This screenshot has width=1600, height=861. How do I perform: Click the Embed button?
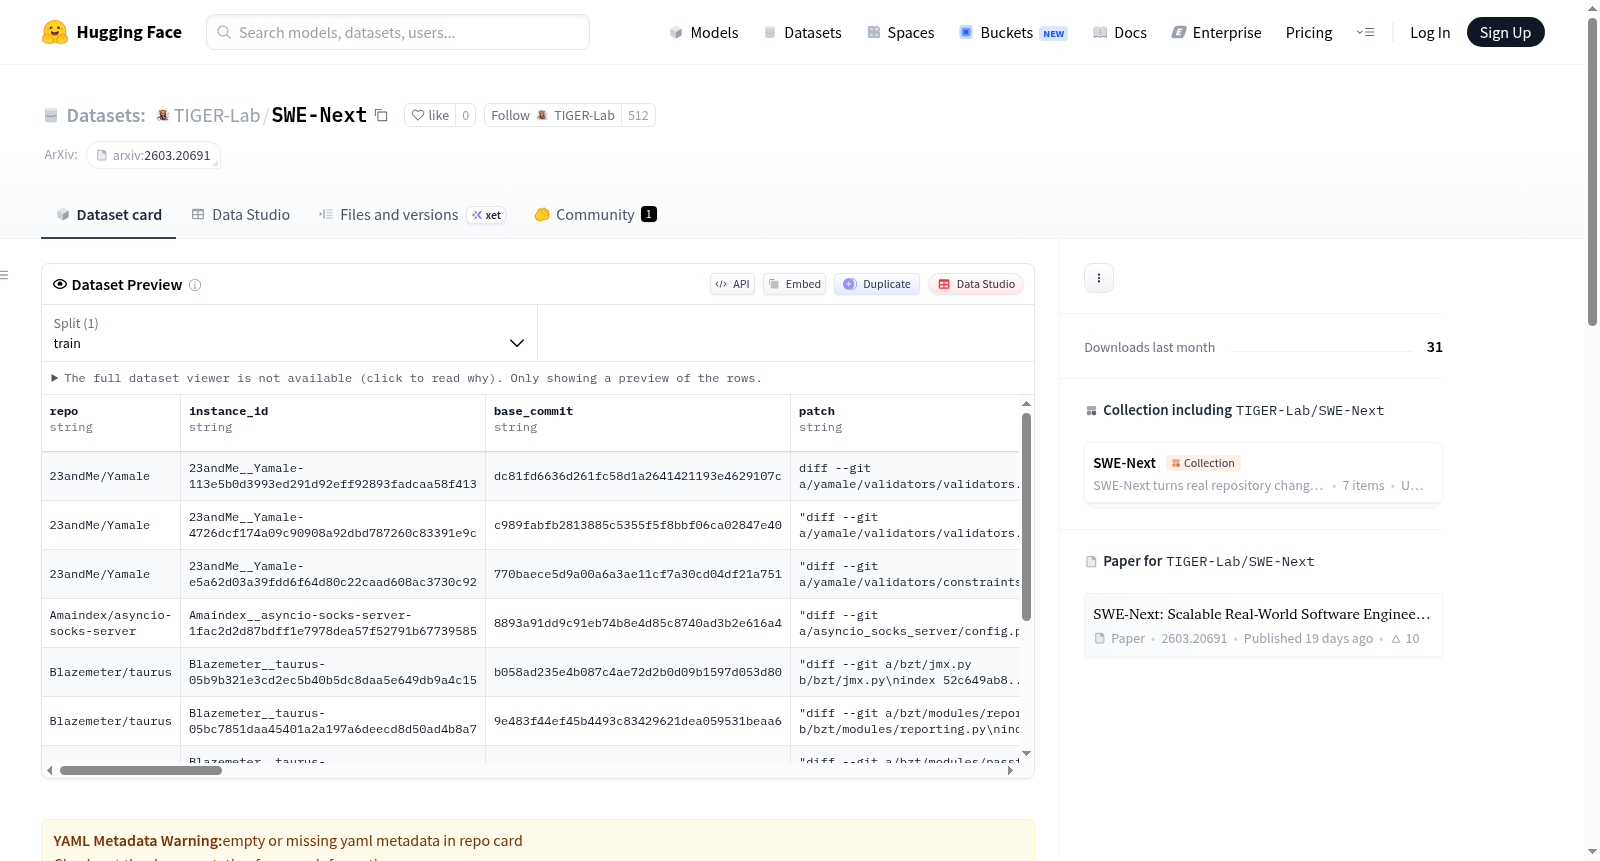(x=796, y=284)
